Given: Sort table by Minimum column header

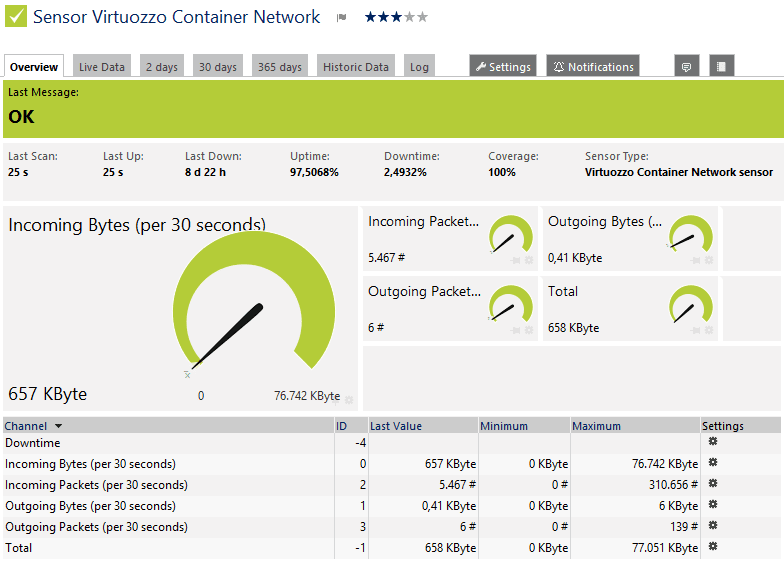Looking at the screenshot, I should click(x=504, y=426).
